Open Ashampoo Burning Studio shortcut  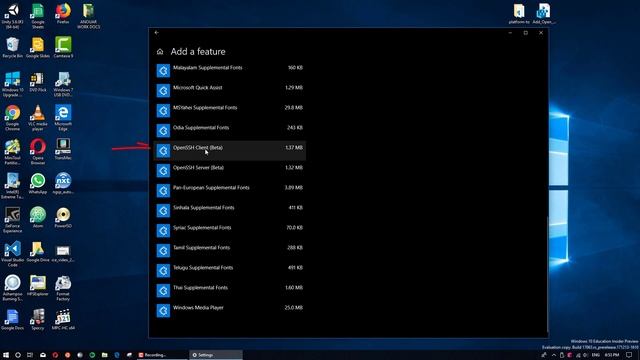pyautogui.click(x=13, y=287)
